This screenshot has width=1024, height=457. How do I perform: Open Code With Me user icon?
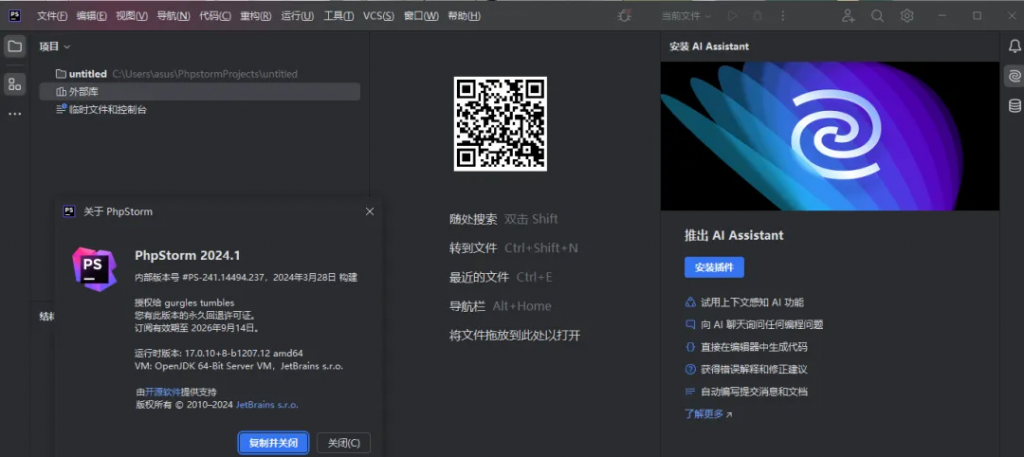[x=848, y=16]
